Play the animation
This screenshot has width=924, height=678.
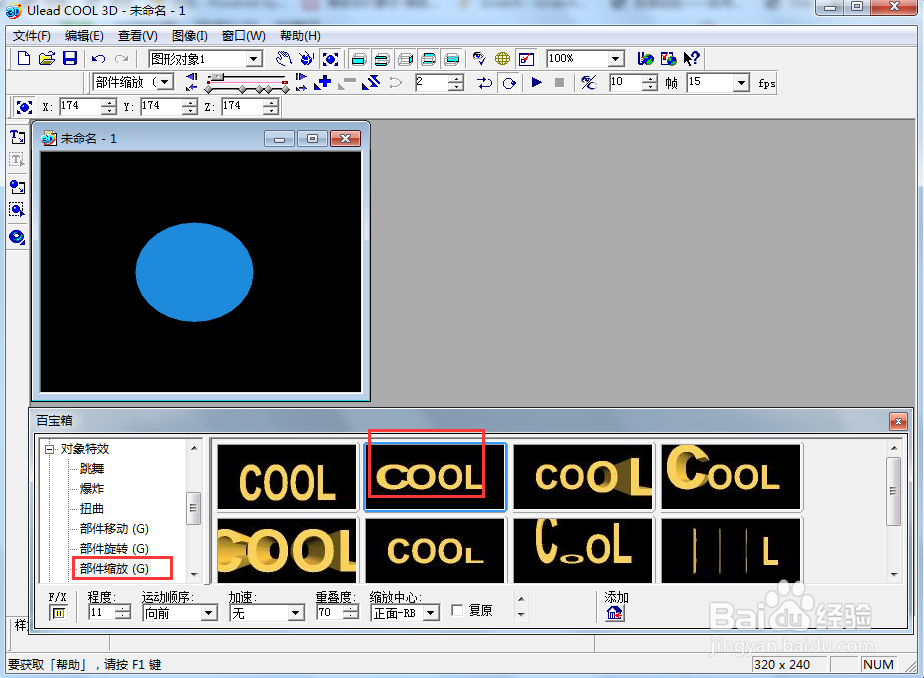pos(536,82)
